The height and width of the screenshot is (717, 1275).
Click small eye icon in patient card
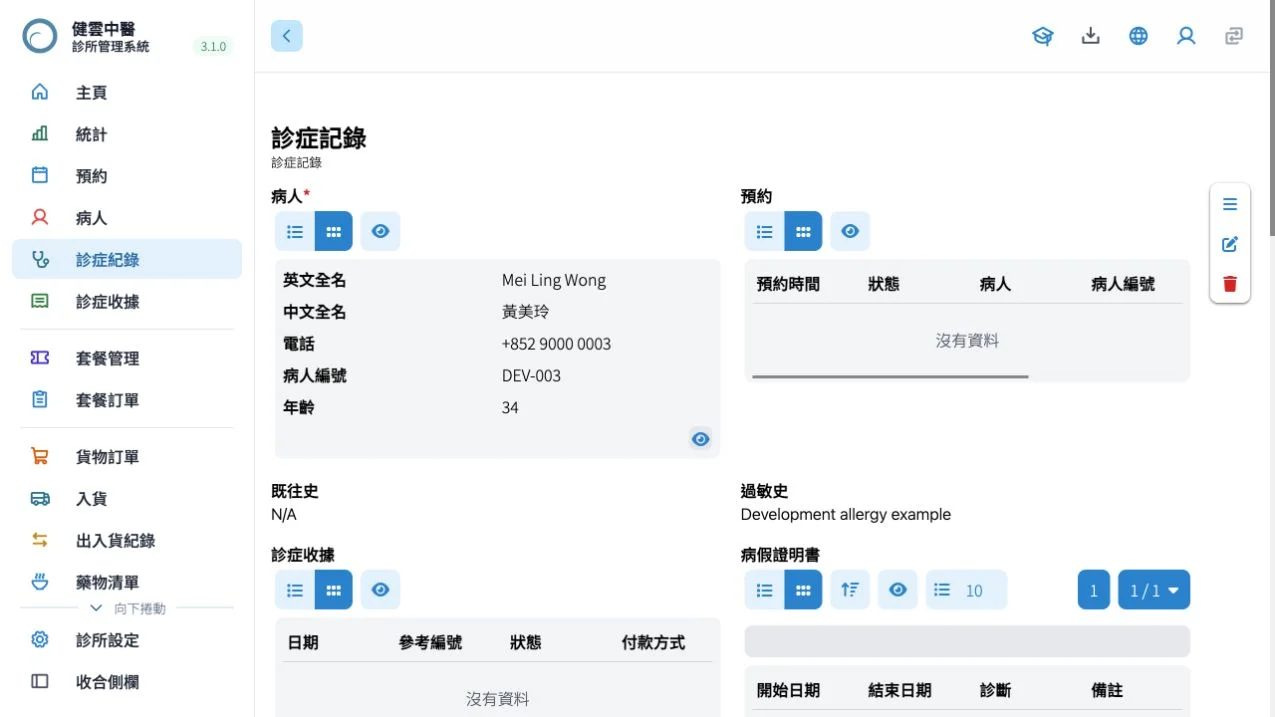point(701,439)
